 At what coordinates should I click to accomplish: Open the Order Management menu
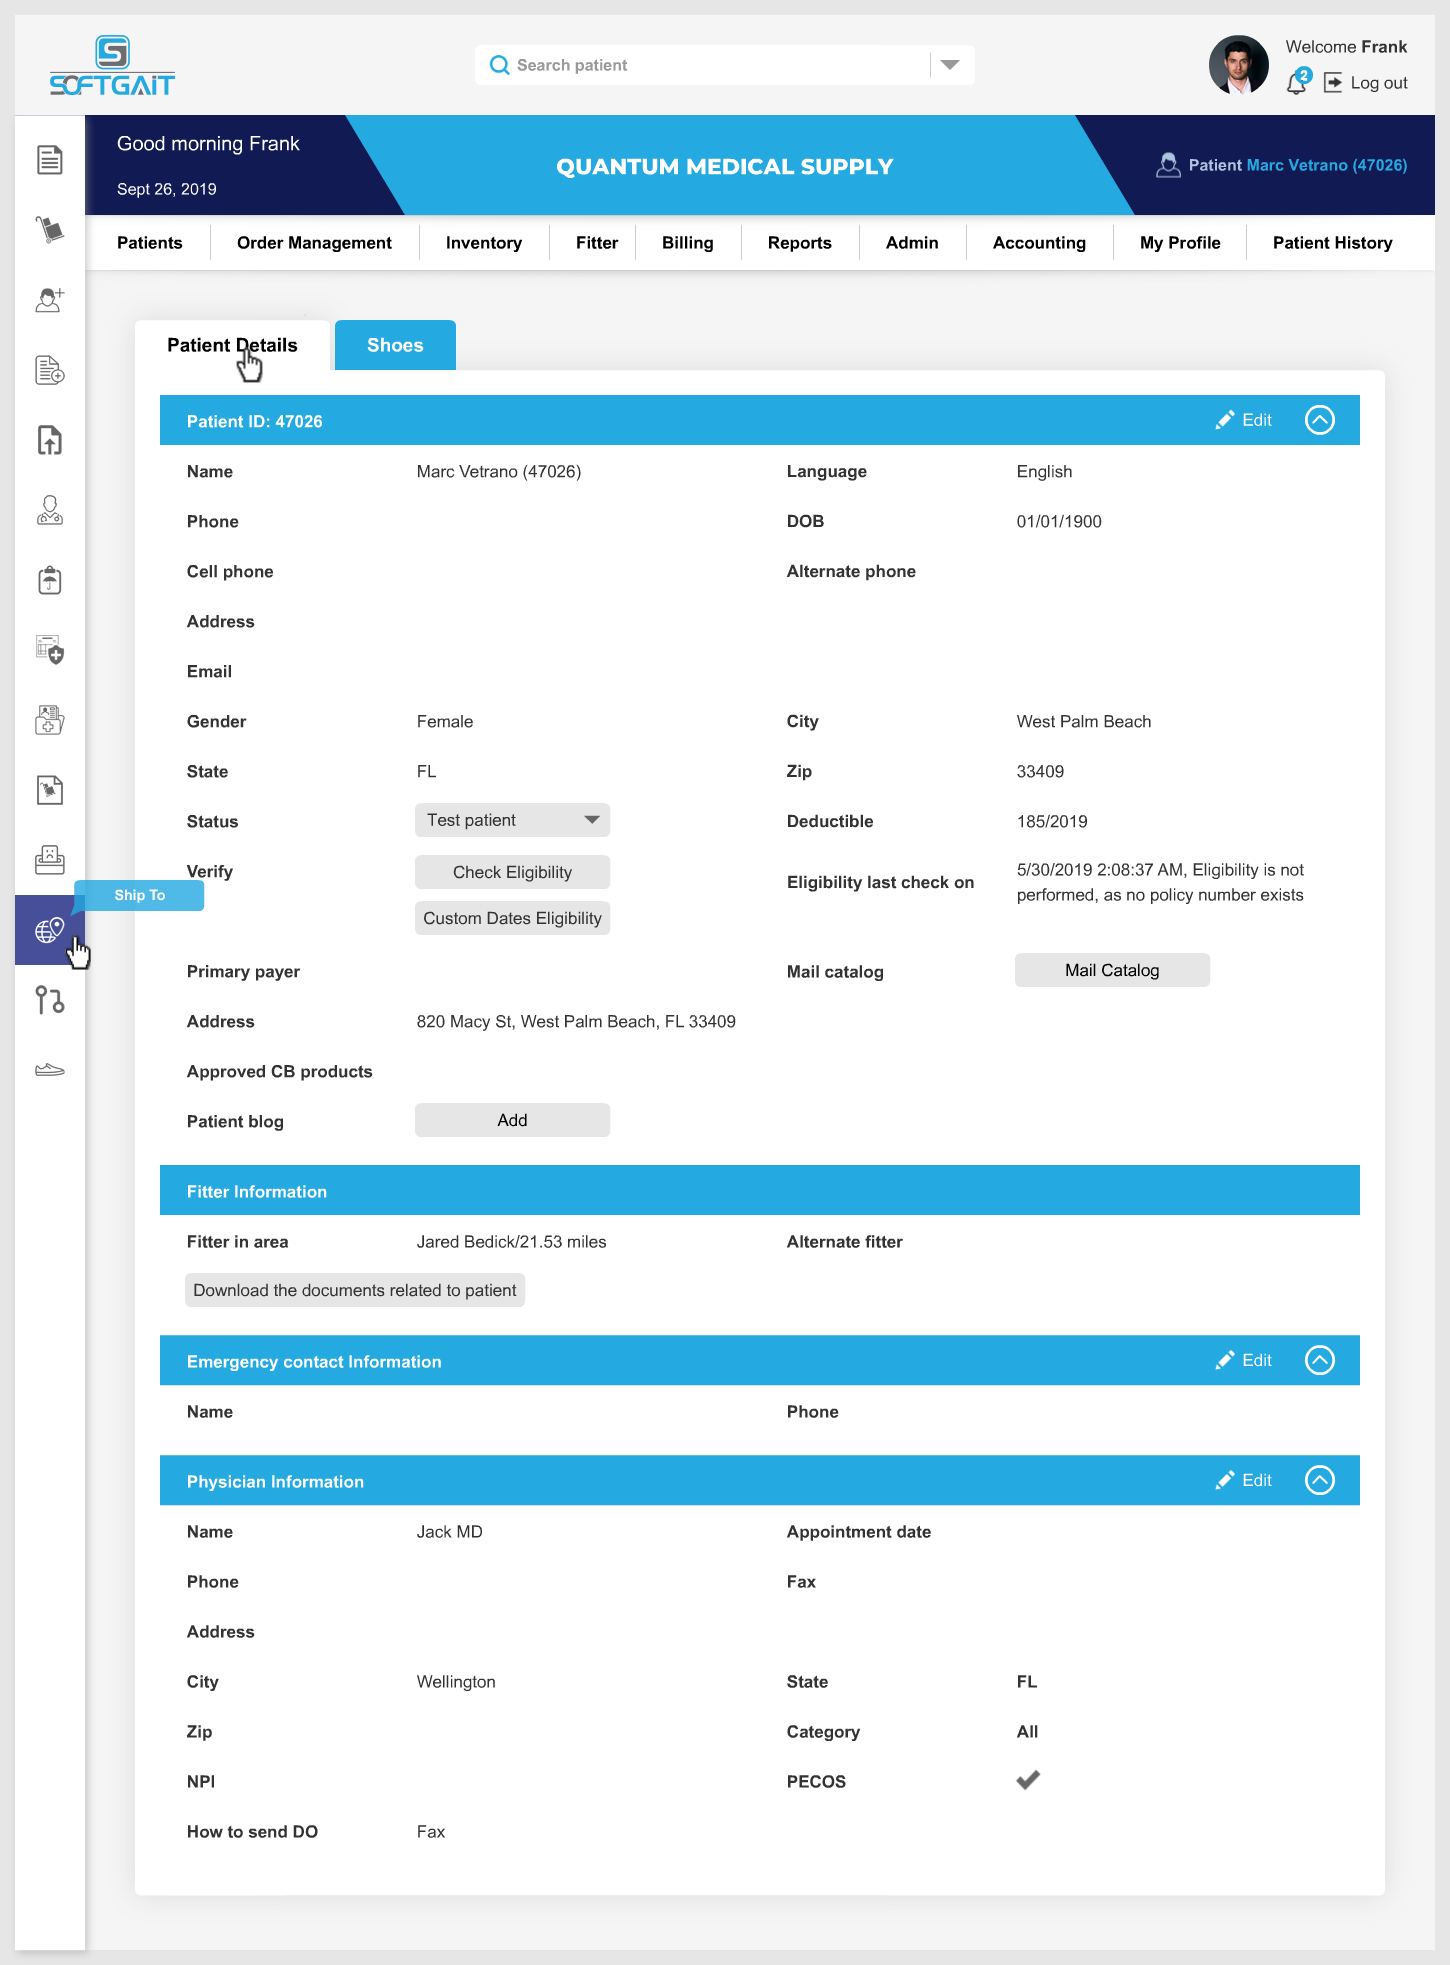[x=314, y=243]
